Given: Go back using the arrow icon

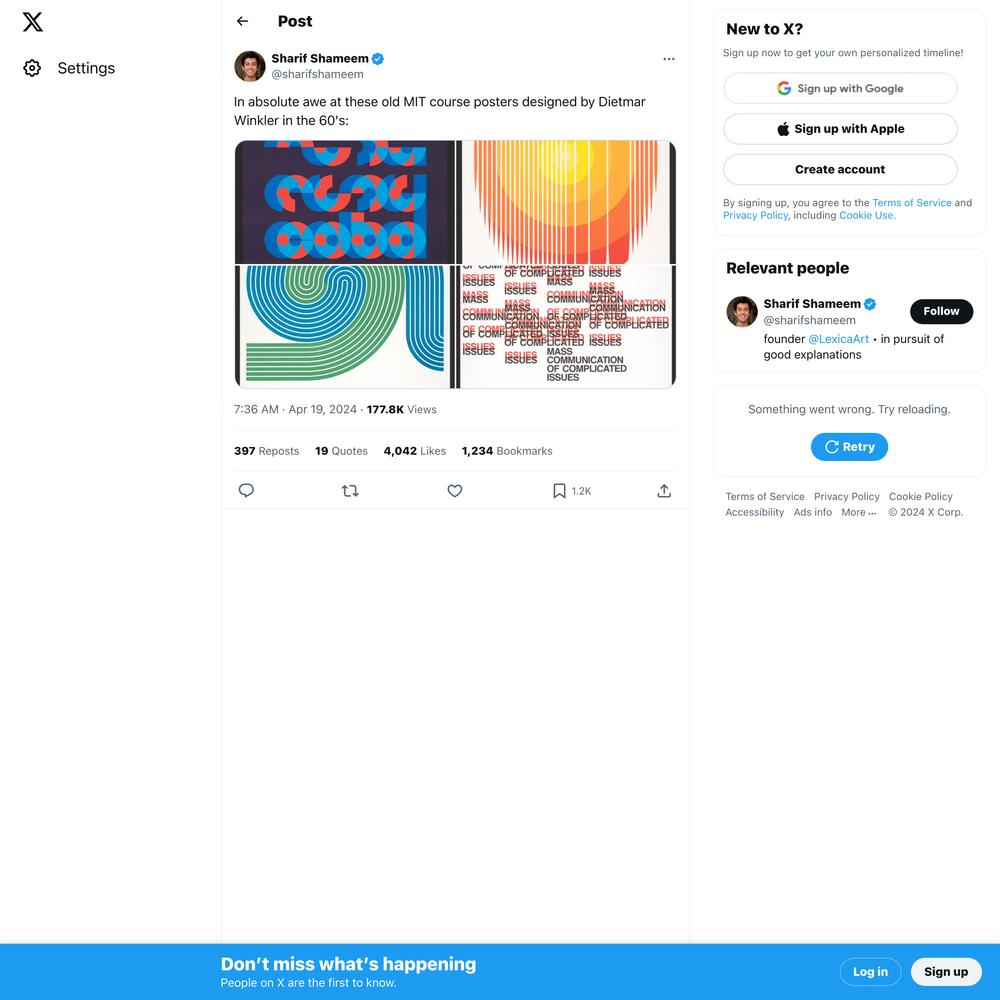Looking at the screenshot, I should [x=242, y=21].
